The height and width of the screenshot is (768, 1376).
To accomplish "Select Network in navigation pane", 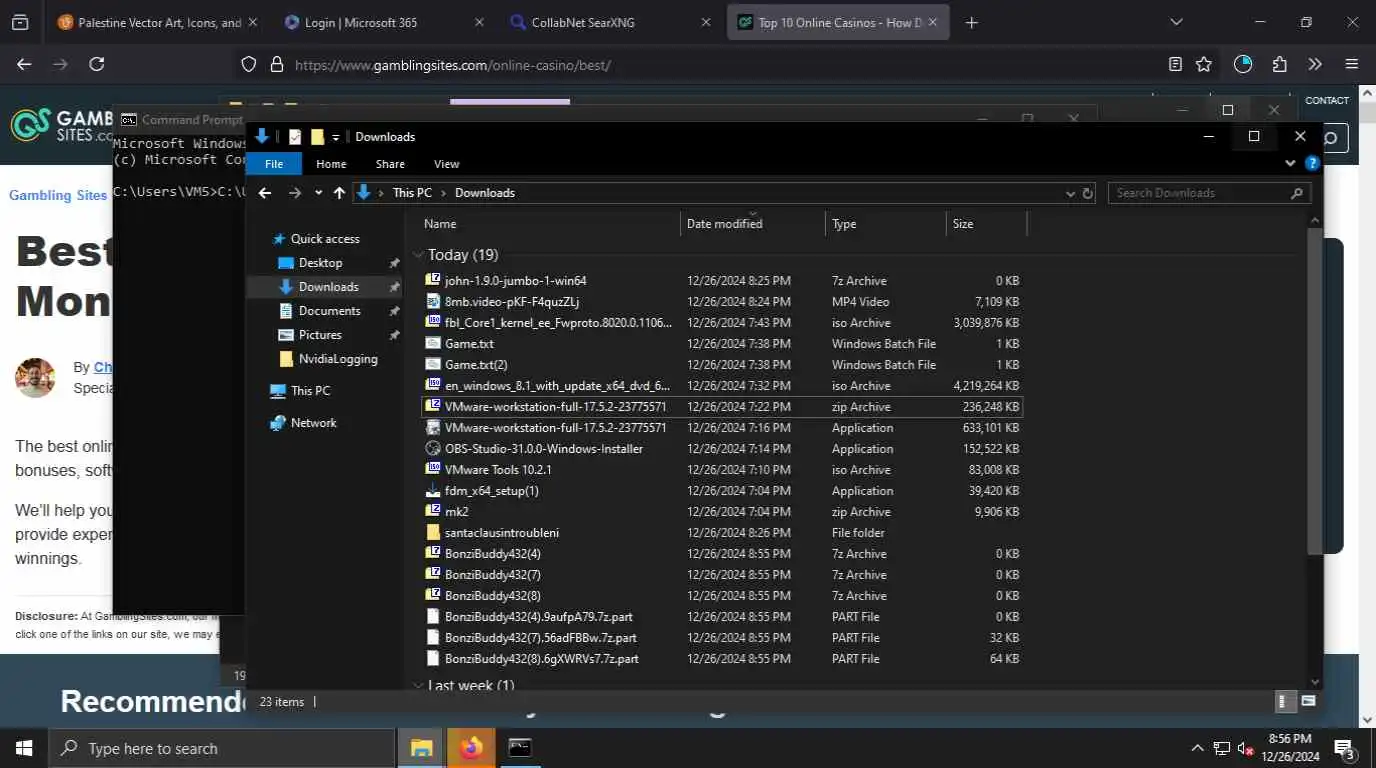I will 313,423.
